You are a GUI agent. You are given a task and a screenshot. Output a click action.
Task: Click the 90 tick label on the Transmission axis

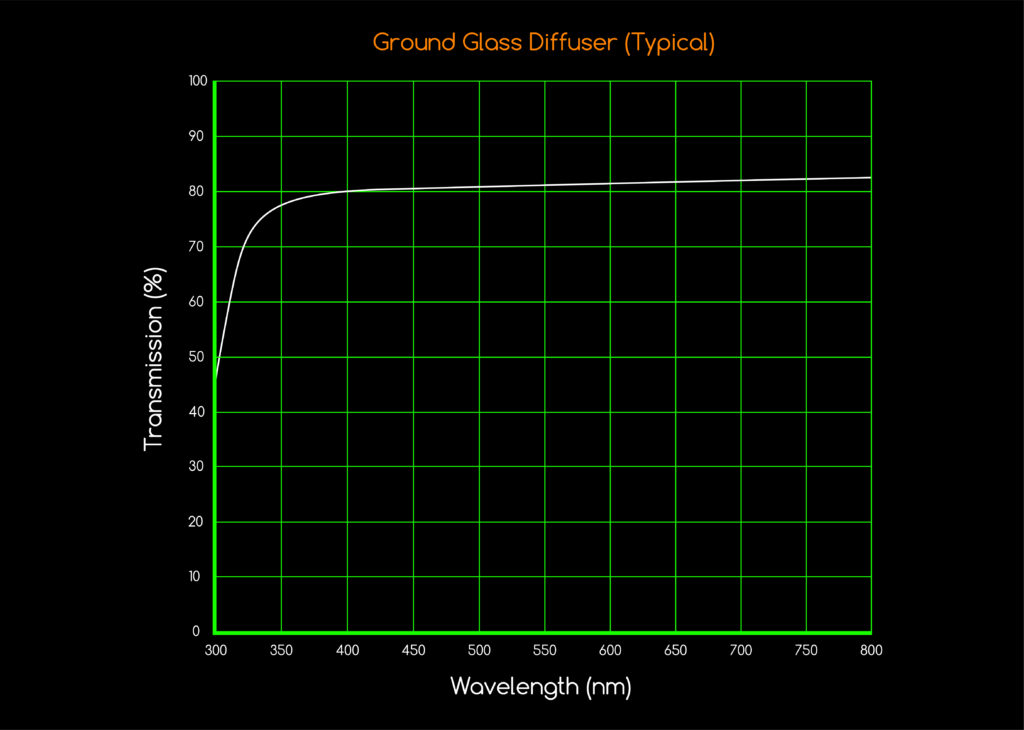(x=196, y=136)
